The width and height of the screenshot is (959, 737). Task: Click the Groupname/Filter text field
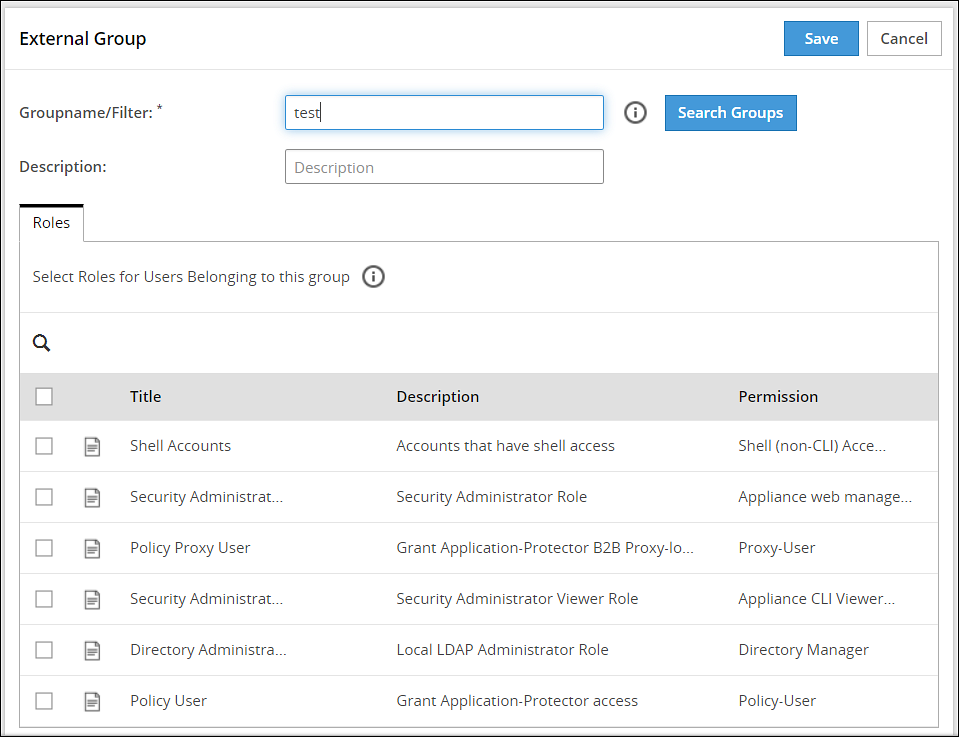tap(444, 112)
